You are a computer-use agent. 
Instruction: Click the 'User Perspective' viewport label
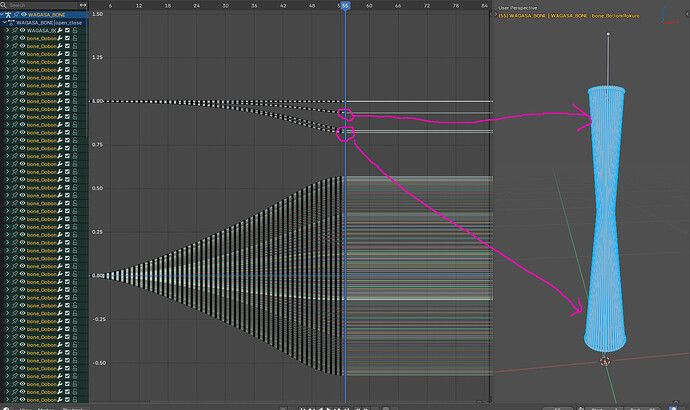[518, 8]
